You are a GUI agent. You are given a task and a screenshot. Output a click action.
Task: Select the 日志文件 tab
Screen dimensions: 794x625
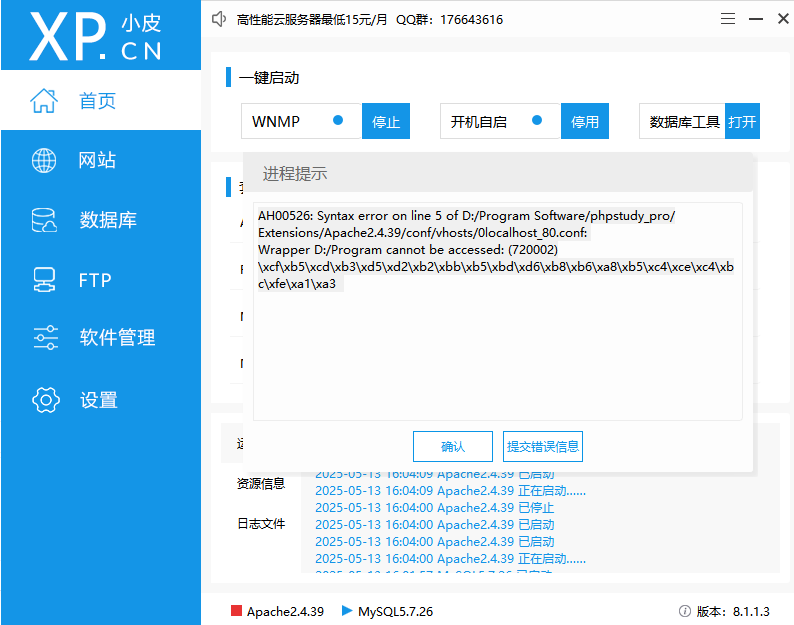[261, 524]
